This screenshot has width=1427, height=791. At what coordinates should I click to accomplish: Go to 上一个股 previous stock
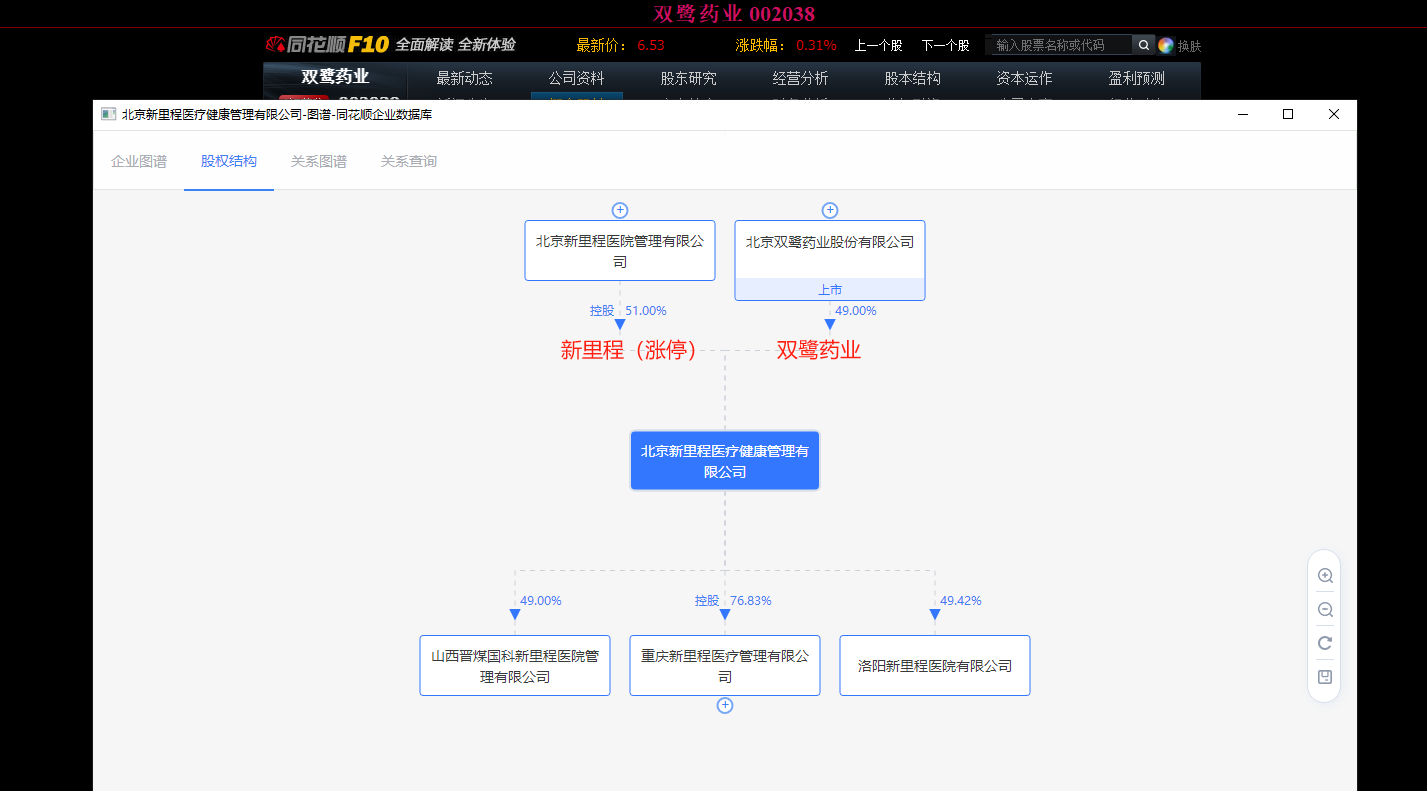pyautogui.click(x=878, y=45)
